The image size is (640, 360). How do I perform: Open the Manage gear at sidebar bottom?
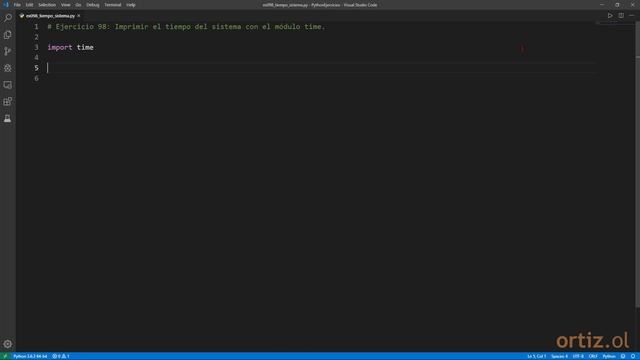(7, 344)
